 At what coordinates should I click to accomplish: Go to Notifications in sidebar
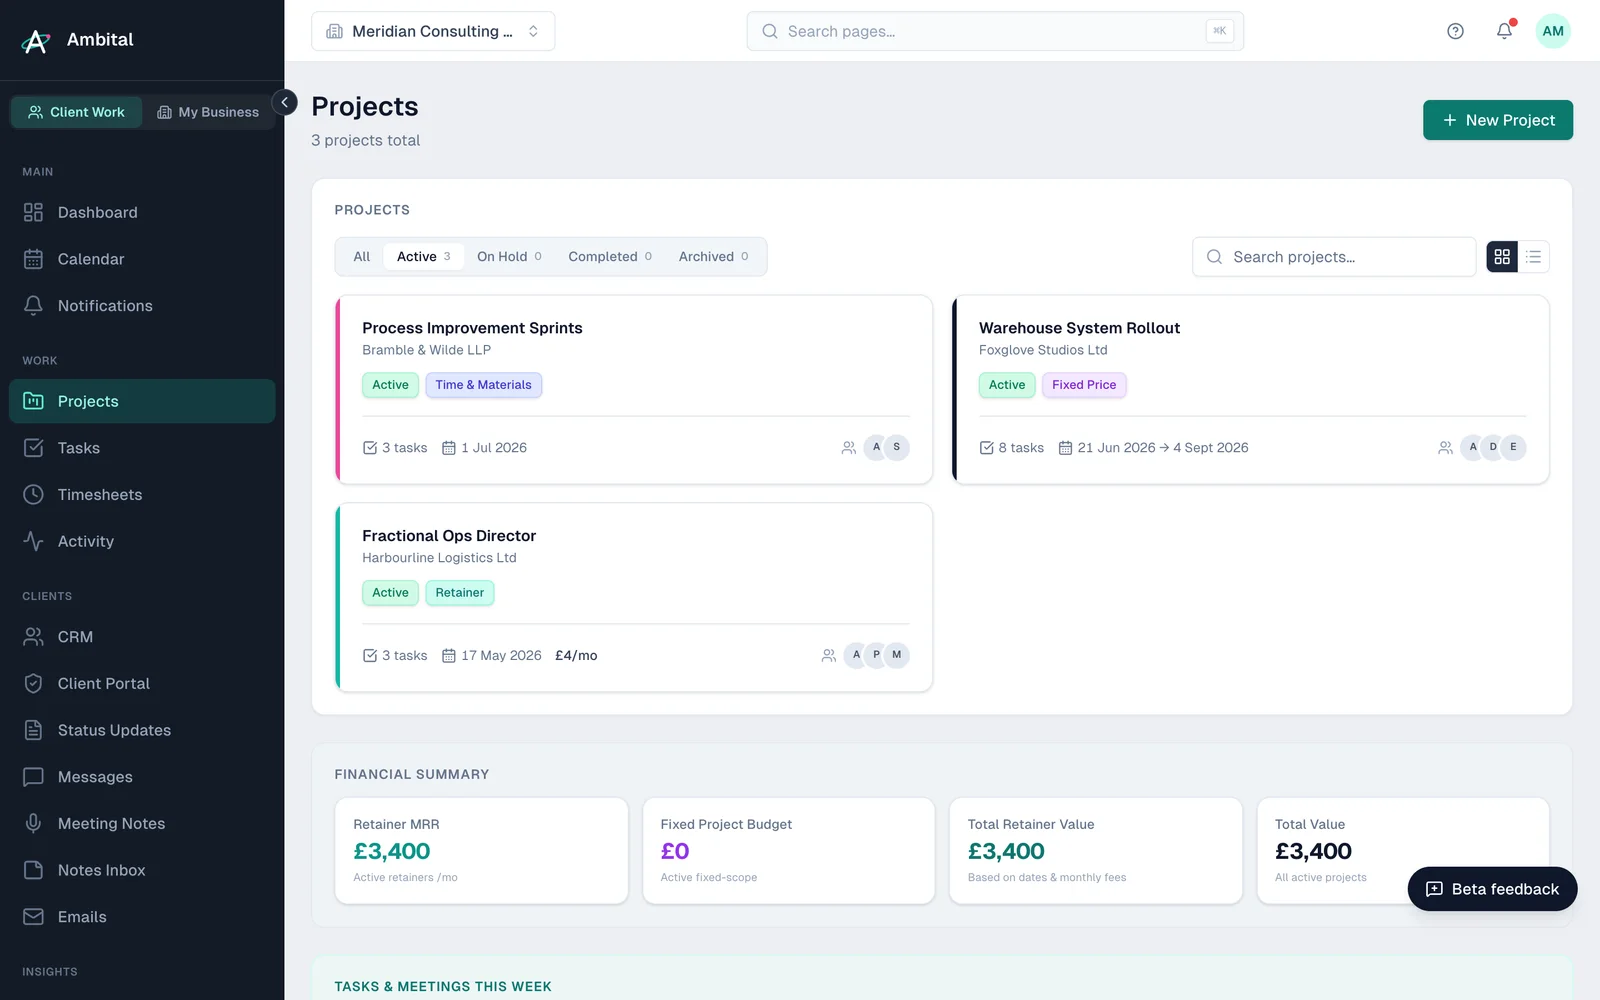(142, 306)
